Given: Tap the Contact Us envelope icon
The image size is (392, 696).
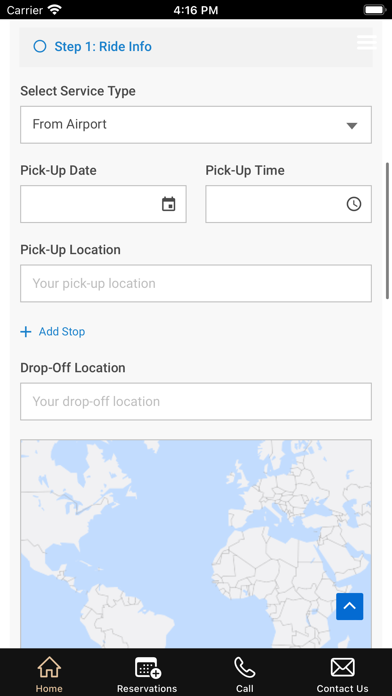Looking at the screenshot, I should point(343,668).
